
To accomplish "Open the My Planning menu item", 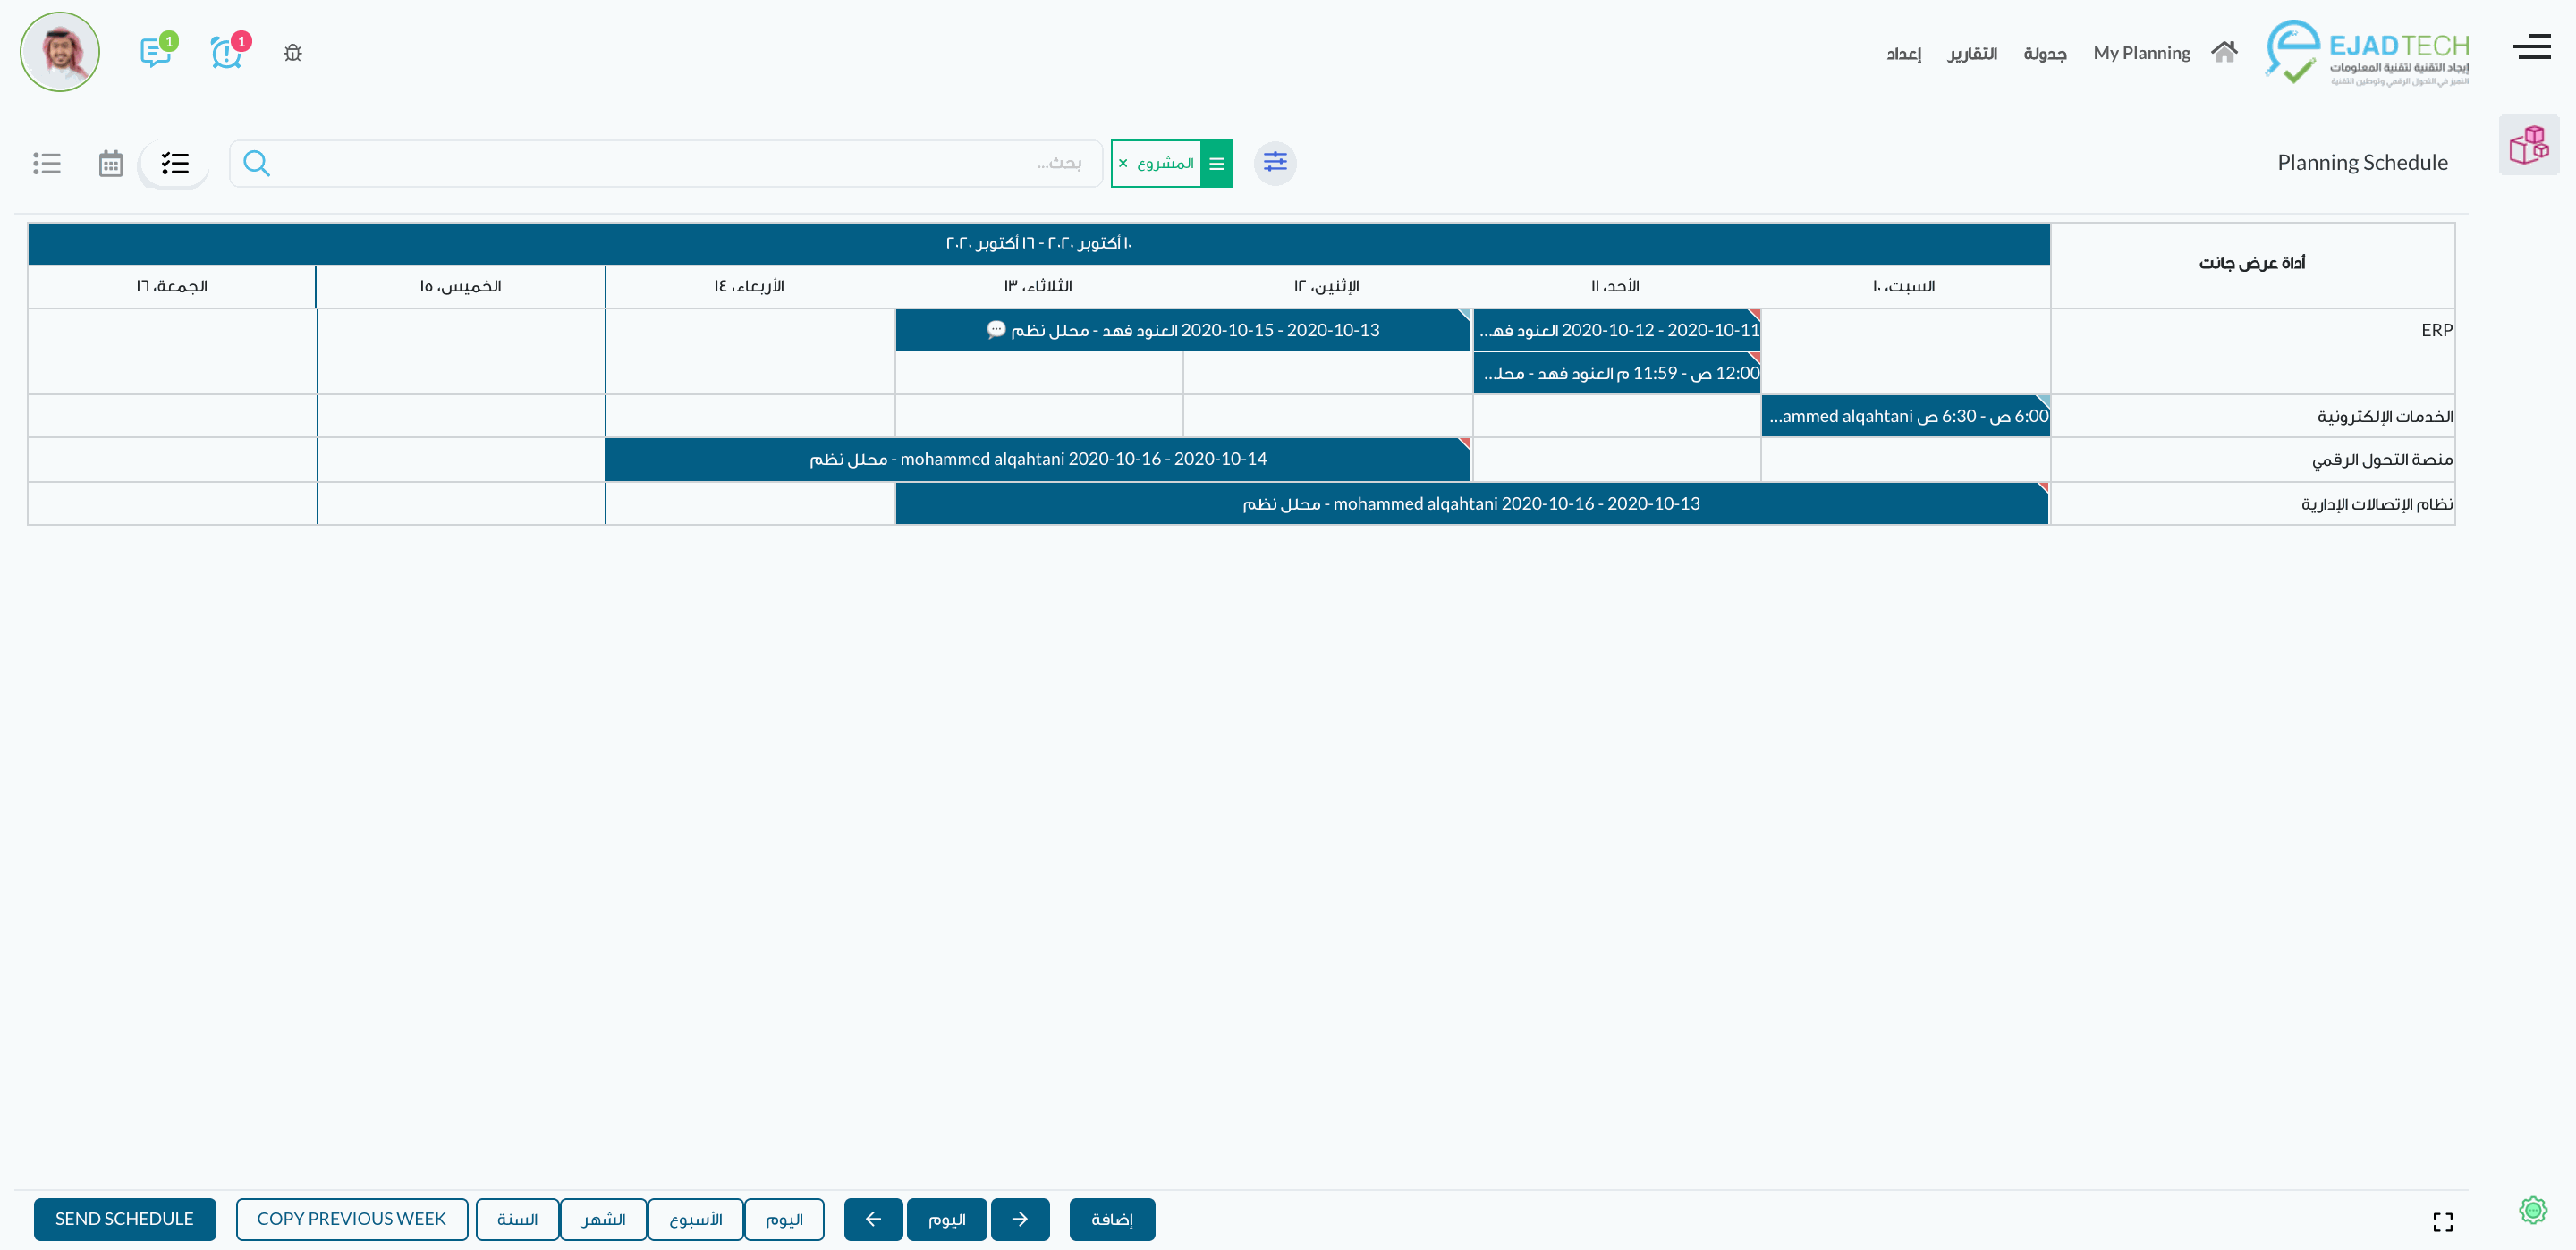I will point(2141,53).
